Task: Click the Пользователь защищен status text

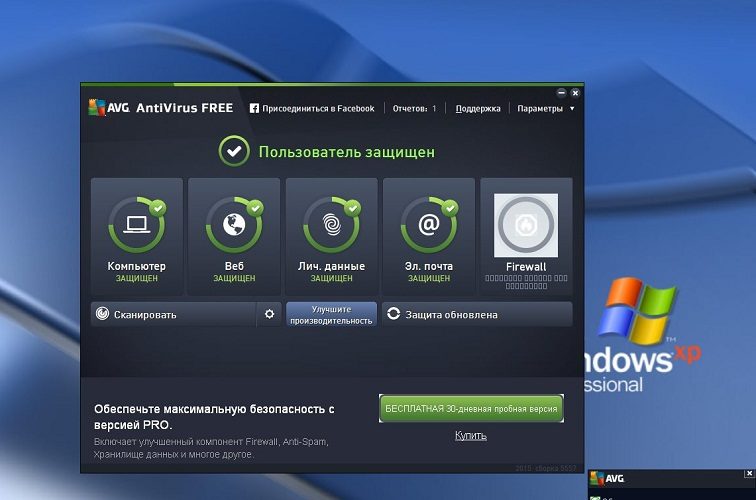Action: (x=347, y=152)
